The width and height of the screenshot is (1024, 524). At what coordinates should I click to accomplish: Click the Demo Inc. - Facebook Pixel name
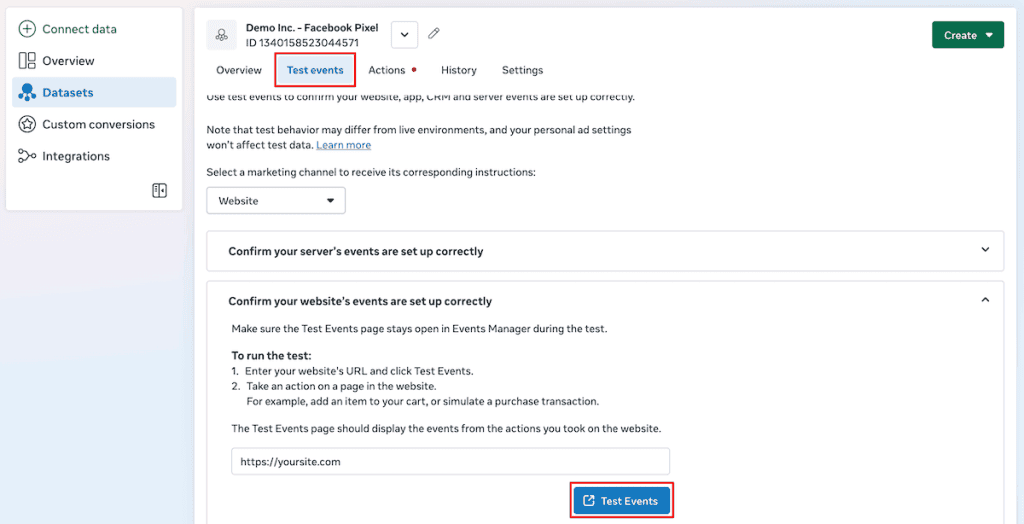pos(312,28)
